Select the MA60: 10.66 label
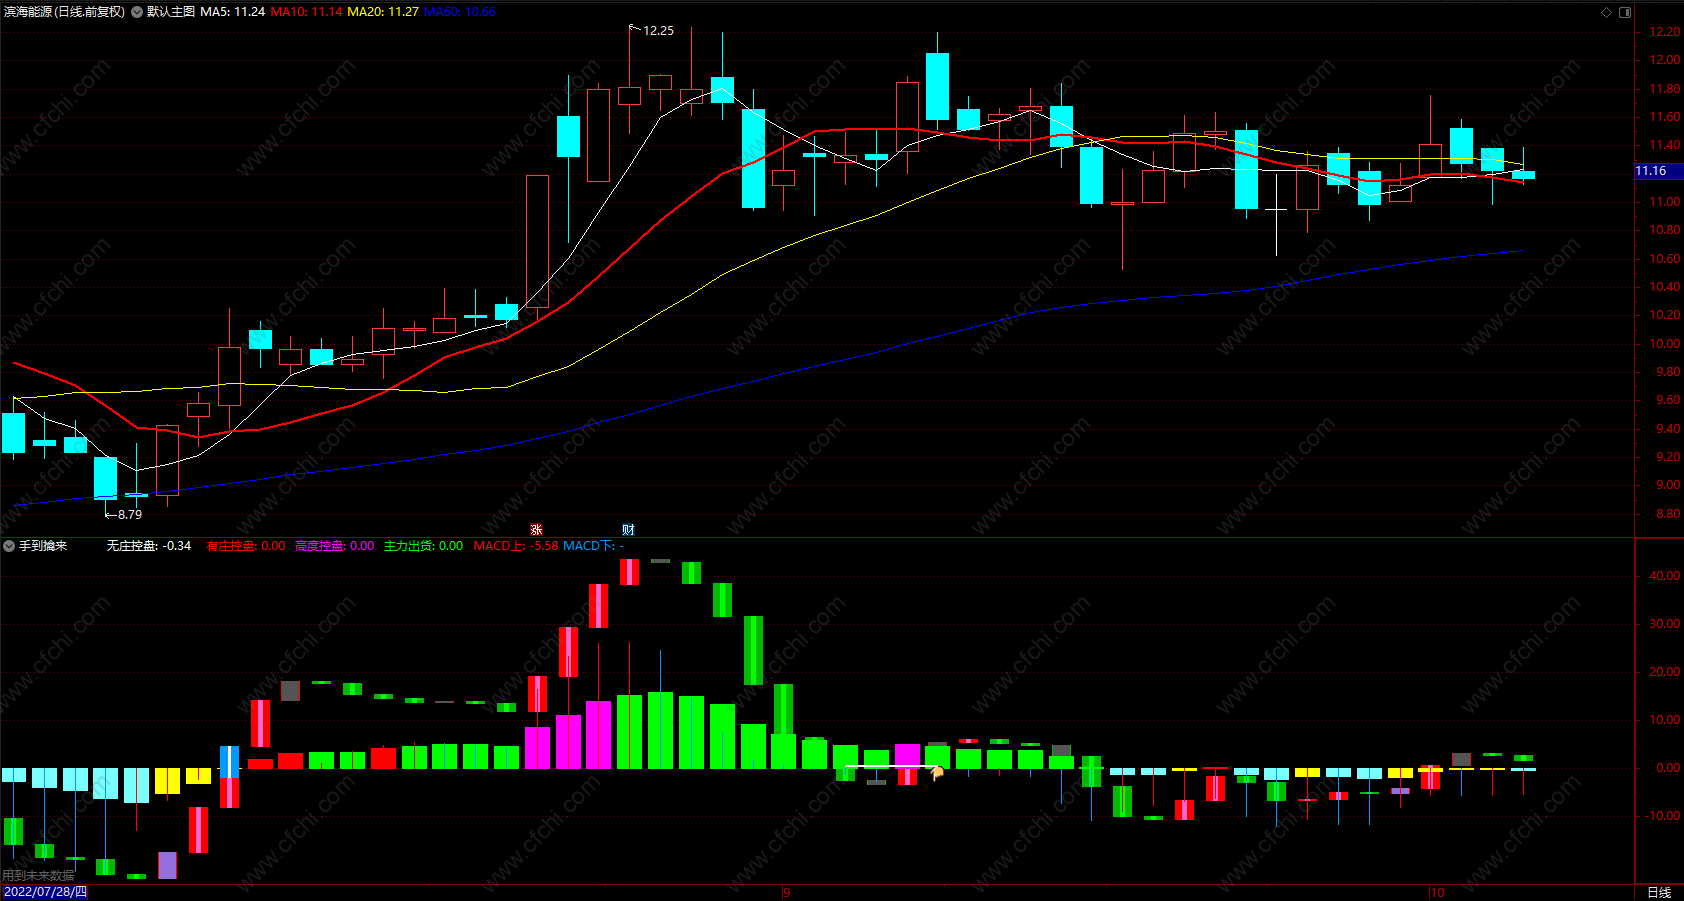1684x901 pixels. (460, 12)
